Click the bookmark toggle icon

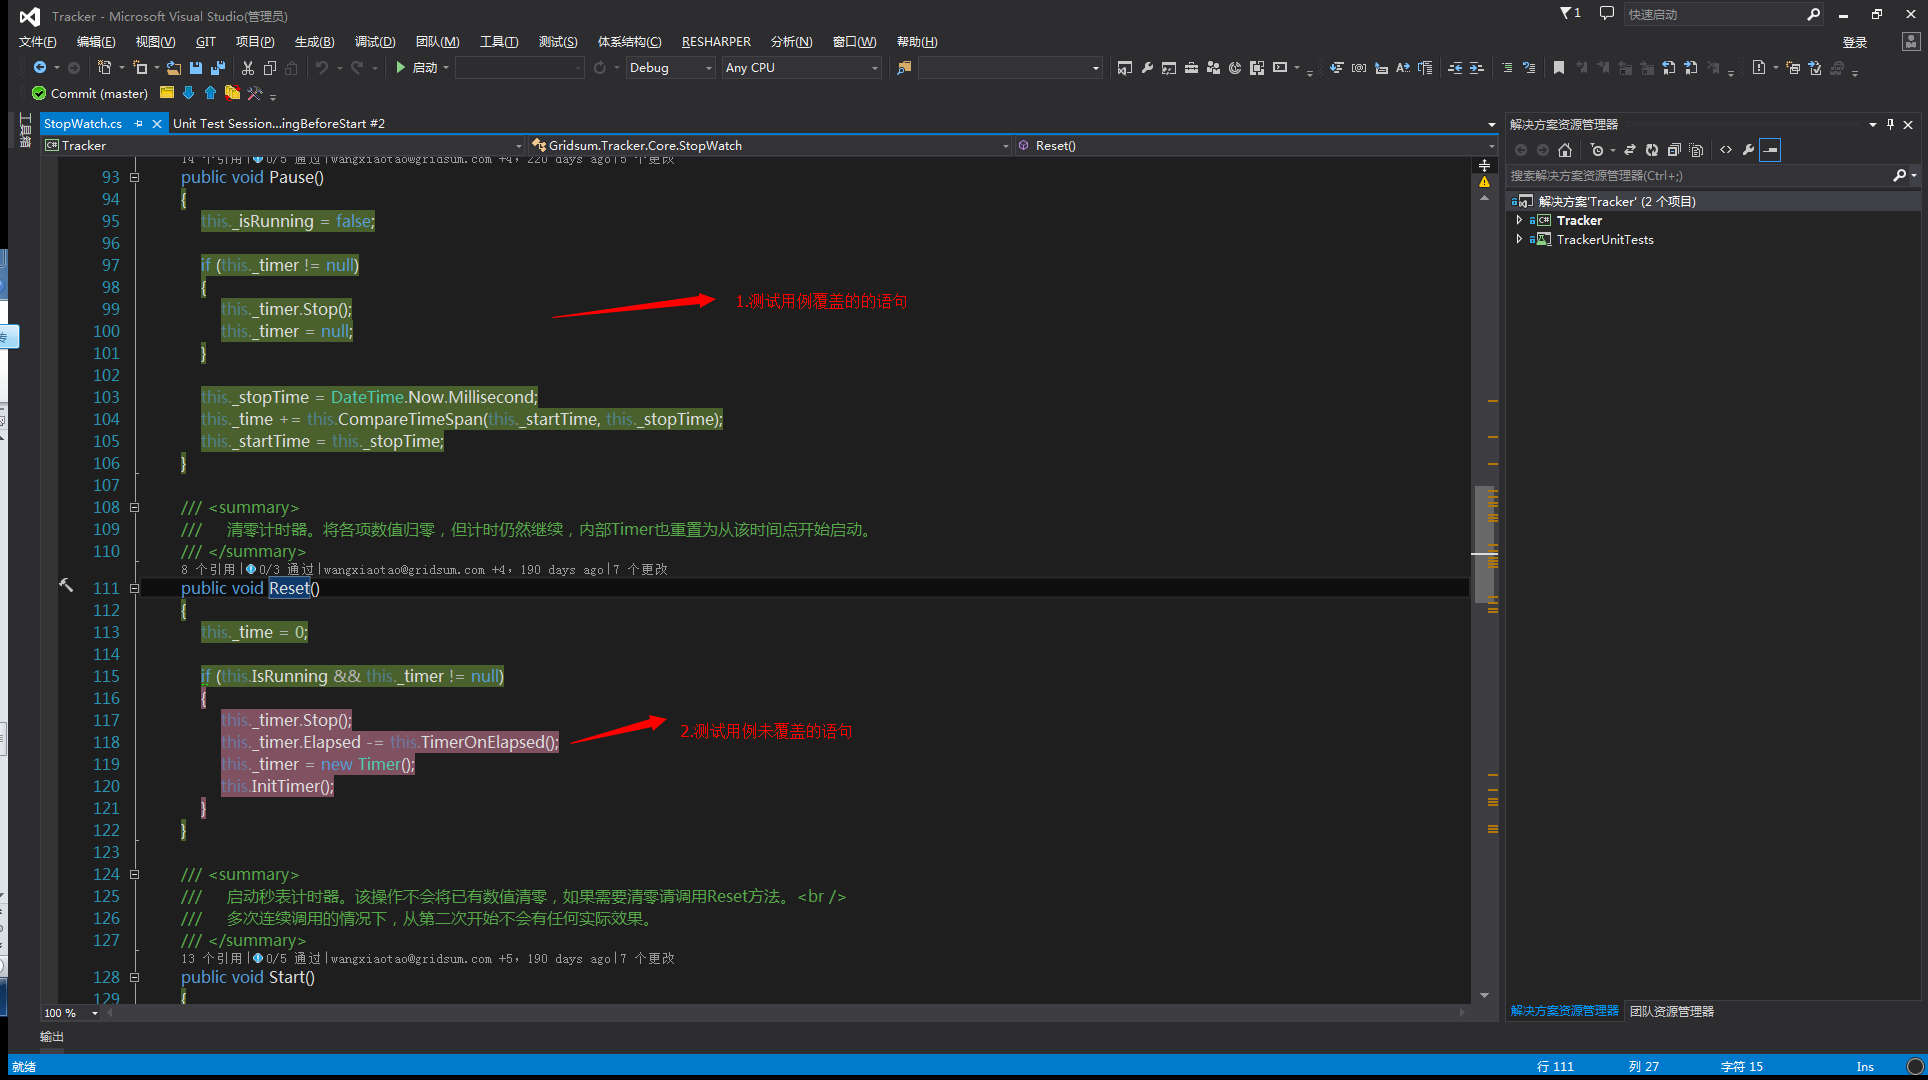pyautogui.click(x=1558, y=68)
